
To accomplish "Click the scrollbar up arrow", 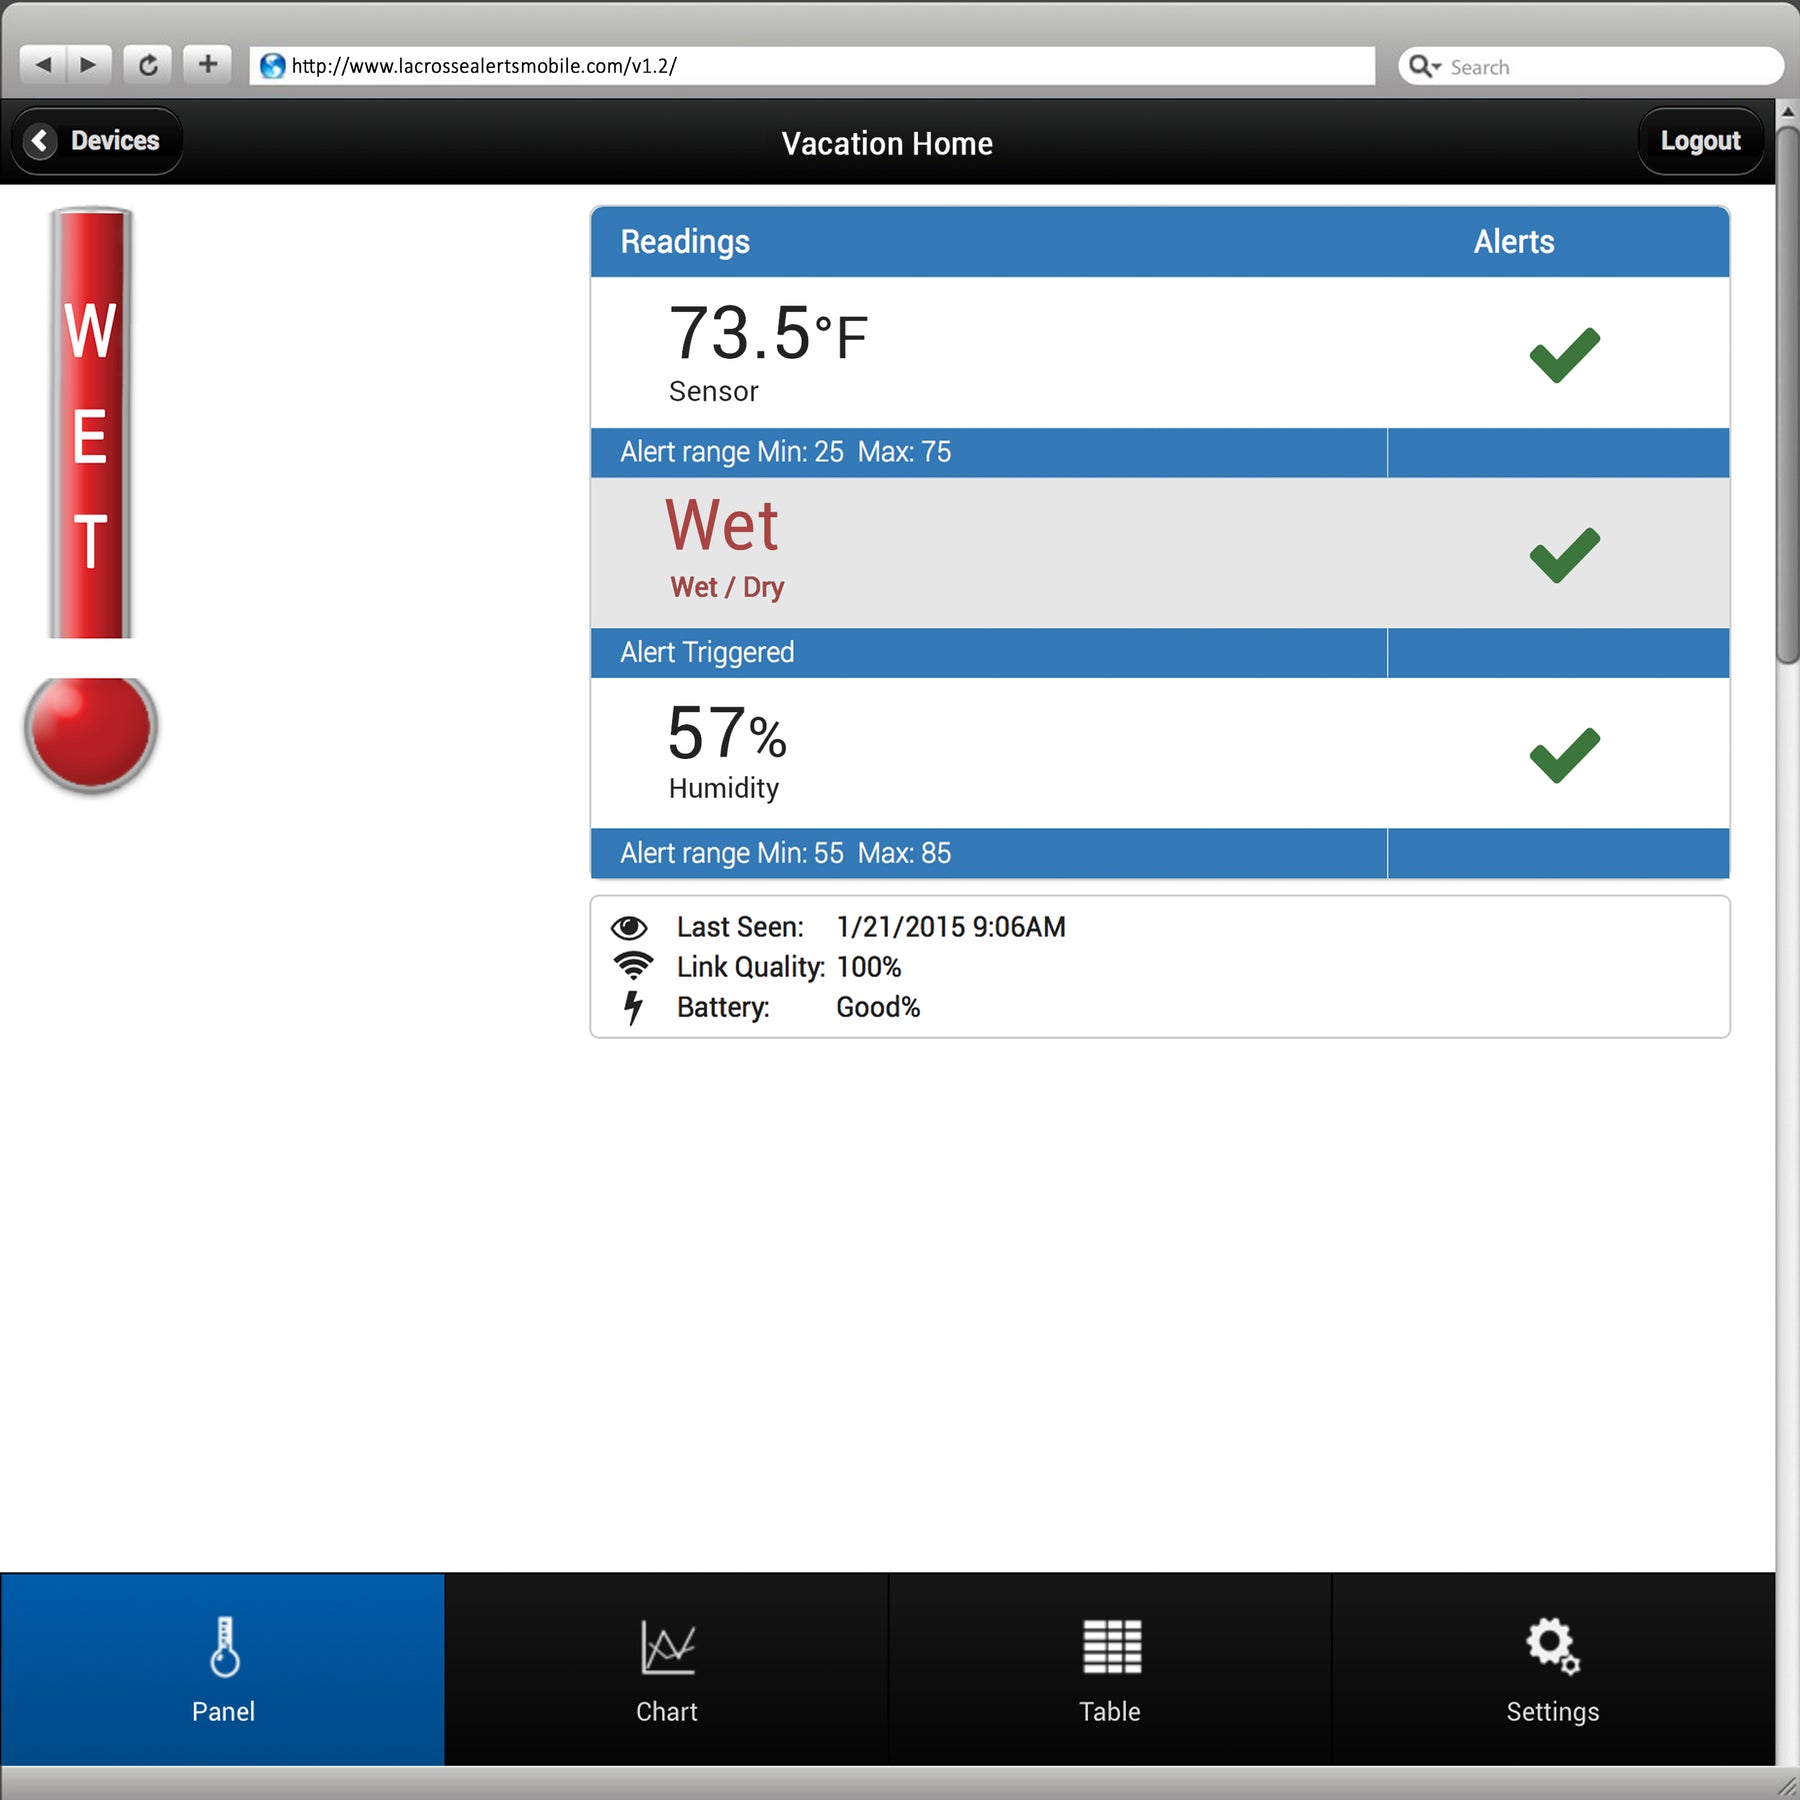I will 1788,111.
